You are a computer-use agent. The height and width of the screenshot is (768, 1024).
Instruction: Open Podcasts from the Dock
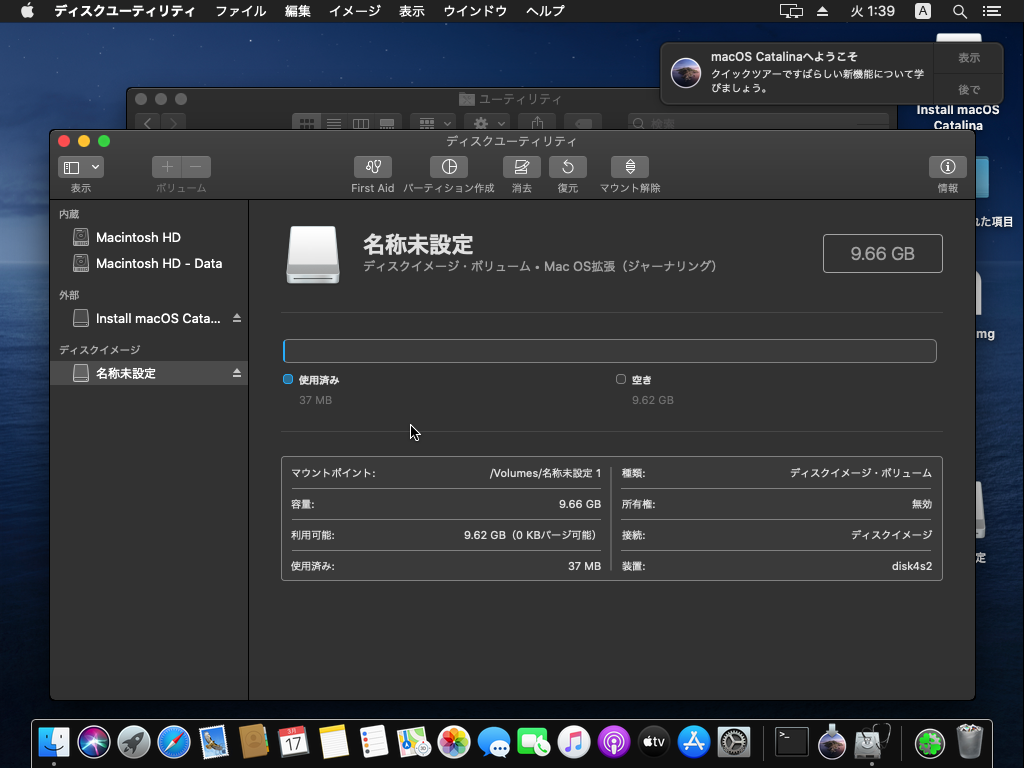pyautogui.click(x=614, y=743)
